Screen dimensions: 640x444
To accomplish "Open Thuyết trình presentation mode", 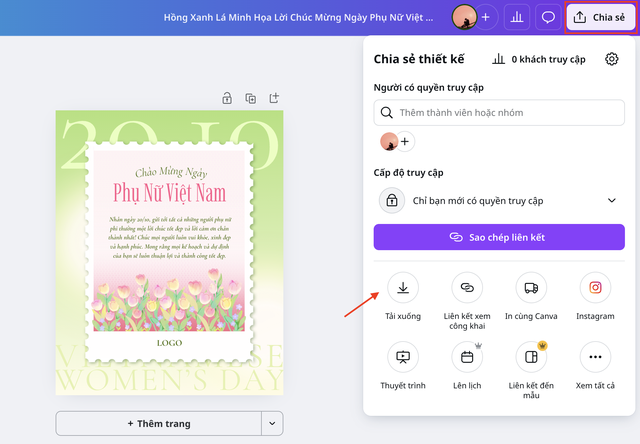I will 402,357.
